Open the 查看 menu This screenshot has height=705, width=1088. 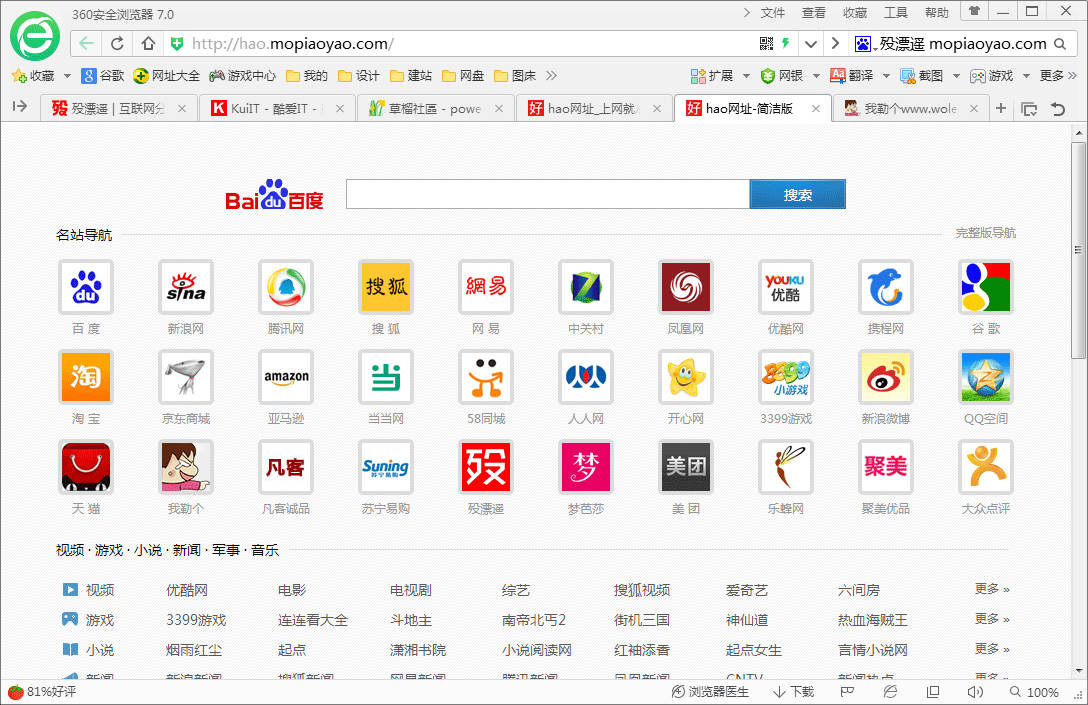click(813, 12)
